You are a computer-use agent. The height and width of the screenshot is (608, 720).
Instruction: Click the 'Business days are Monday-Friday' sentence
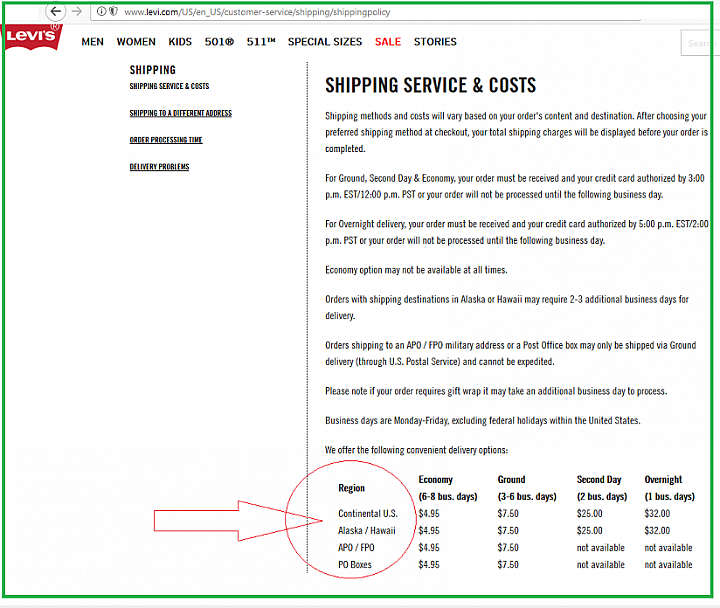click(483, 421)
